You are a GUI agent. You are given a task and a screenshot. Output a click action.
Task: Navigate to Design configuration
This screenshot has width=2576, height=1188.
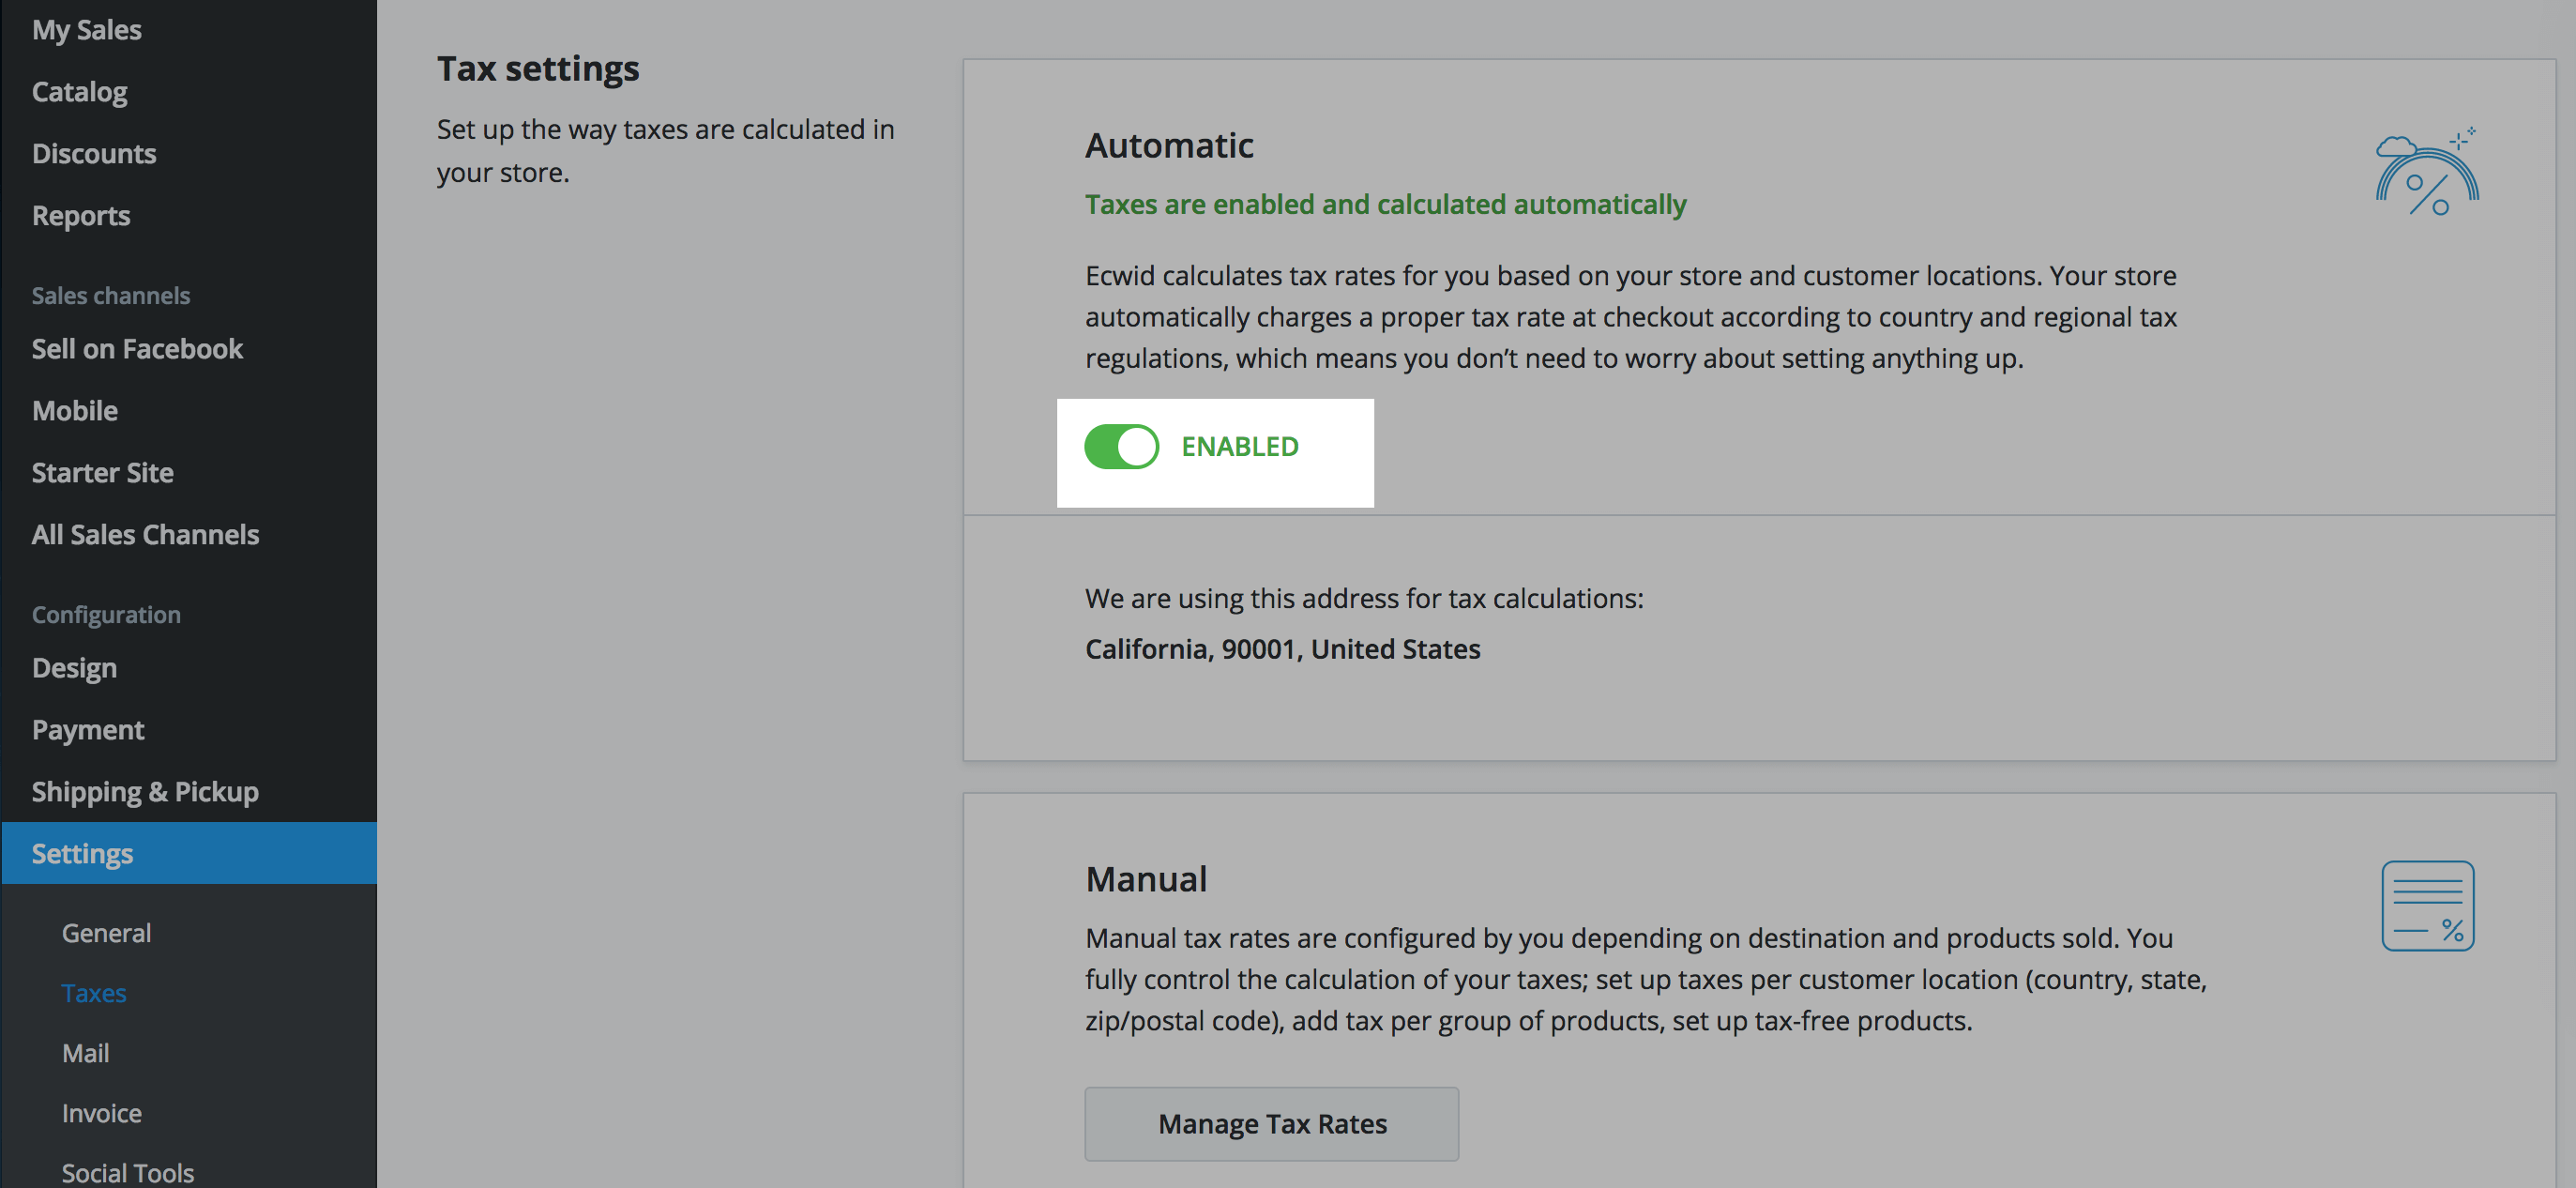click(x=74, y=665)
